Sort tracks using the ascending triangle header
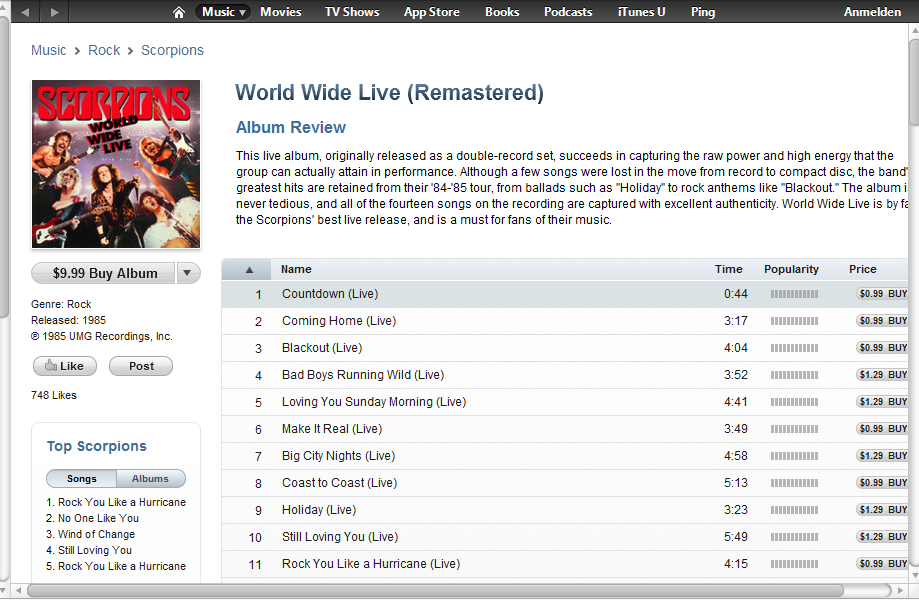The width and height of the screenshot is (919, 600). [x=249, y=270]
